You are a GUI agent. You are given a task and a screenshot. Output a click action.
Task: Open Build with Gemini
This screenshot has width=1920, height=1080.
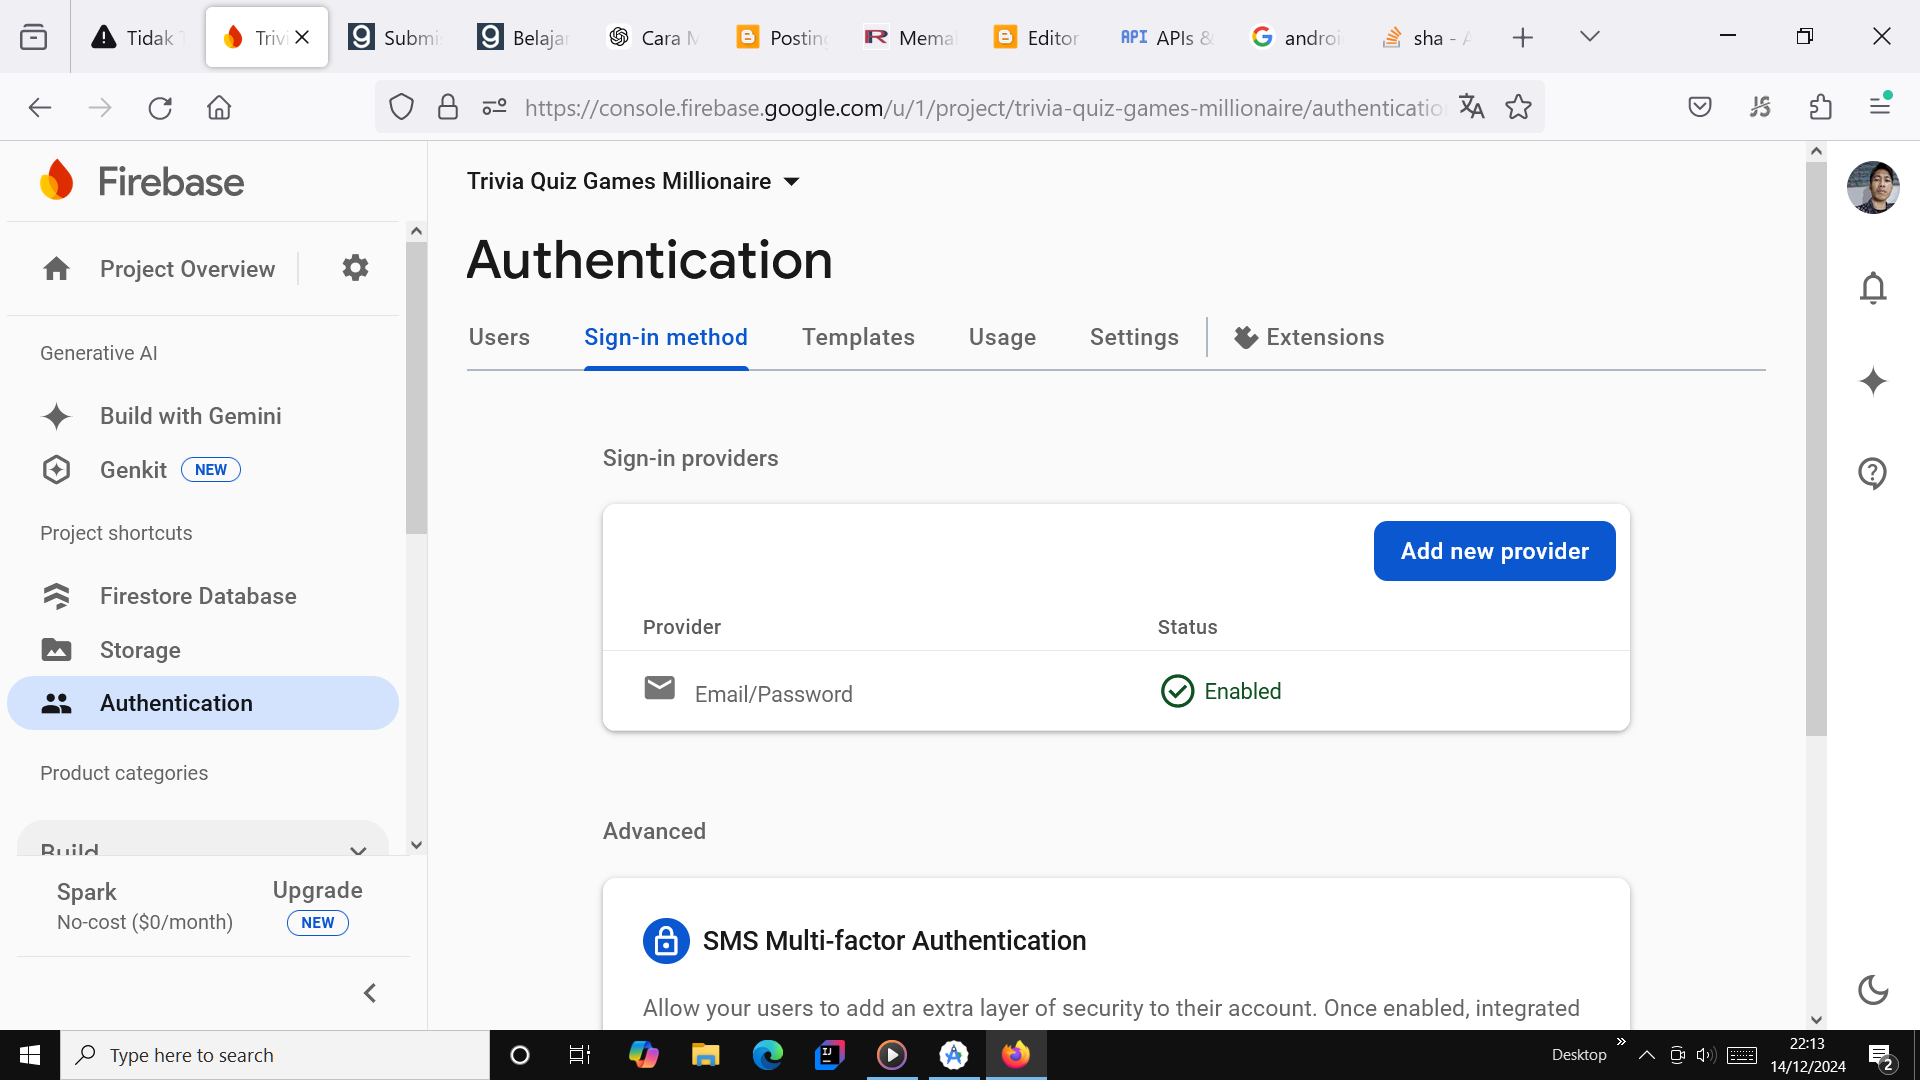click(191, 416)
